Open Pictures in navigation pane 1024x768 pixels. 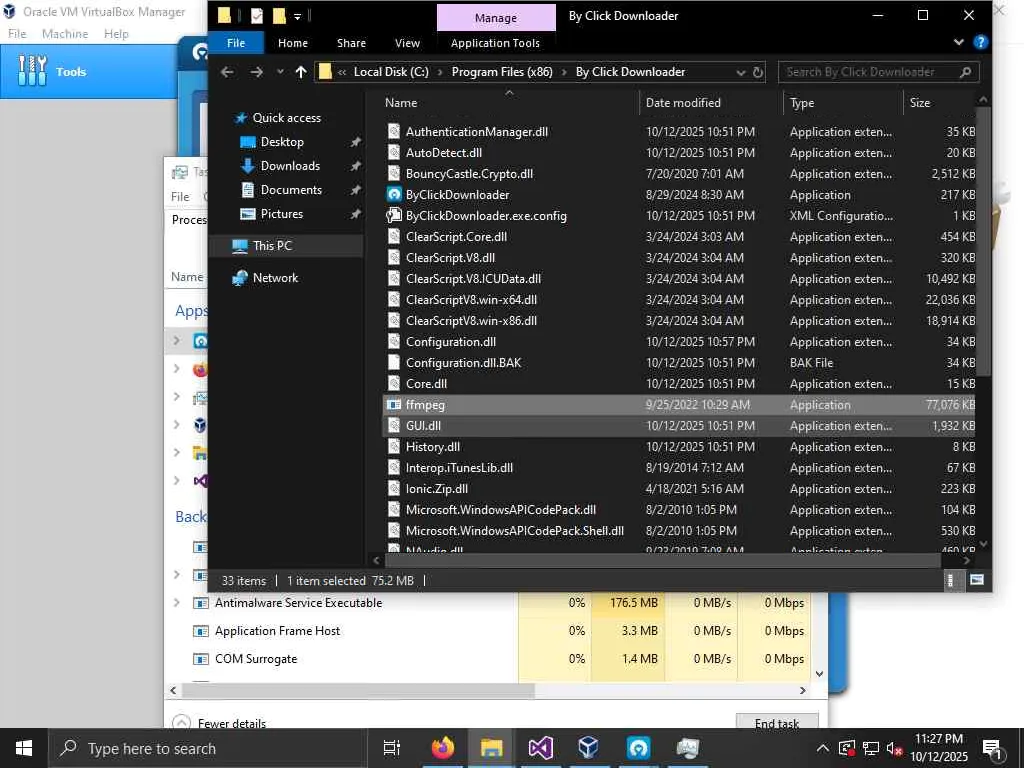[281, 214]
